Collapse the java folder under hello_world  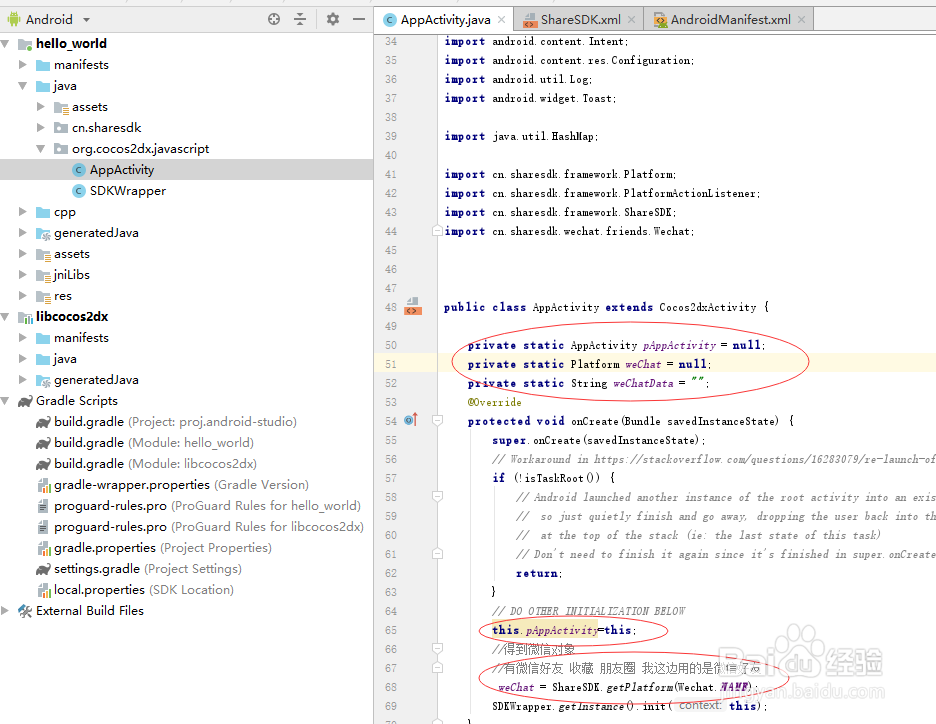coord(23,85)
